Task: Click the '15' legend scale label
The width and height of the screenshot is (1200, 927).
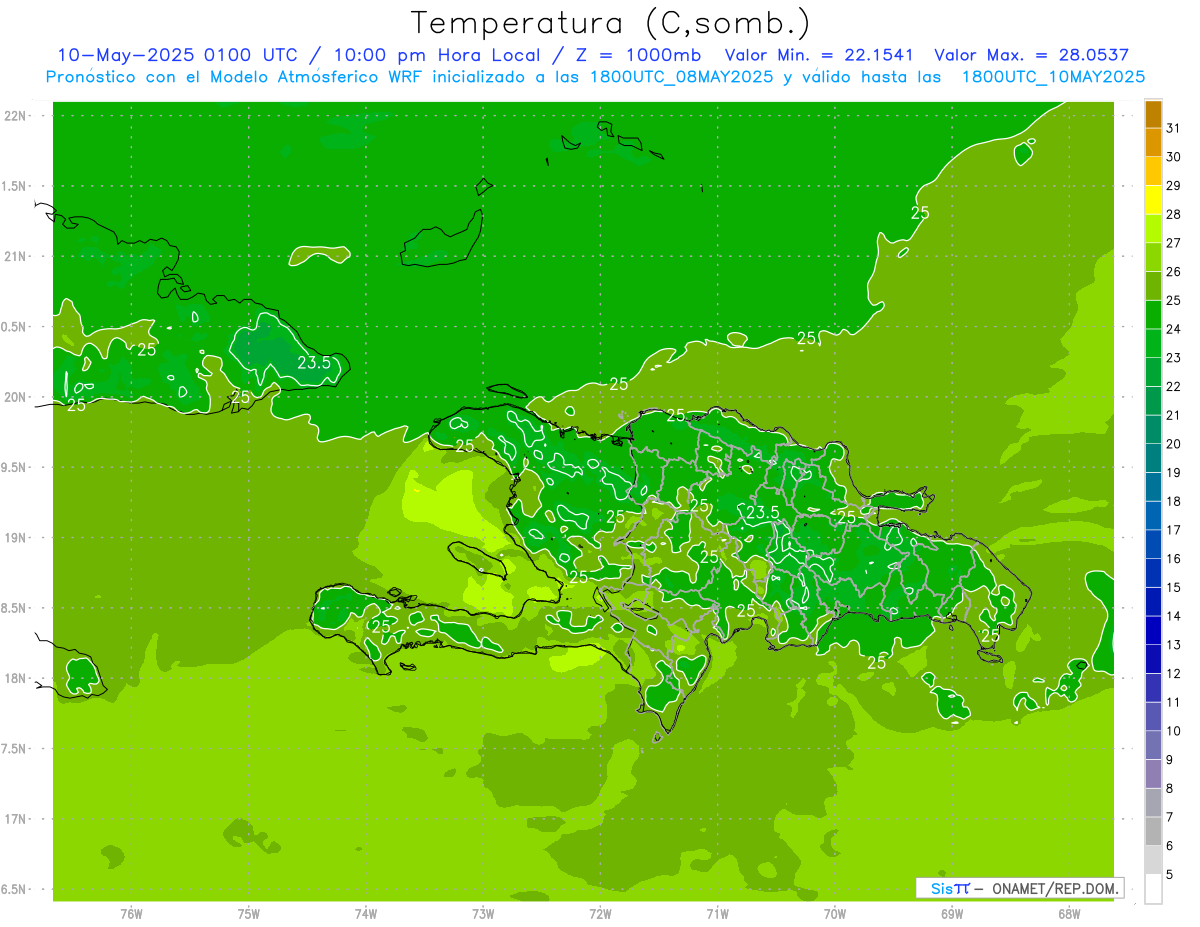Action: 1174,588
